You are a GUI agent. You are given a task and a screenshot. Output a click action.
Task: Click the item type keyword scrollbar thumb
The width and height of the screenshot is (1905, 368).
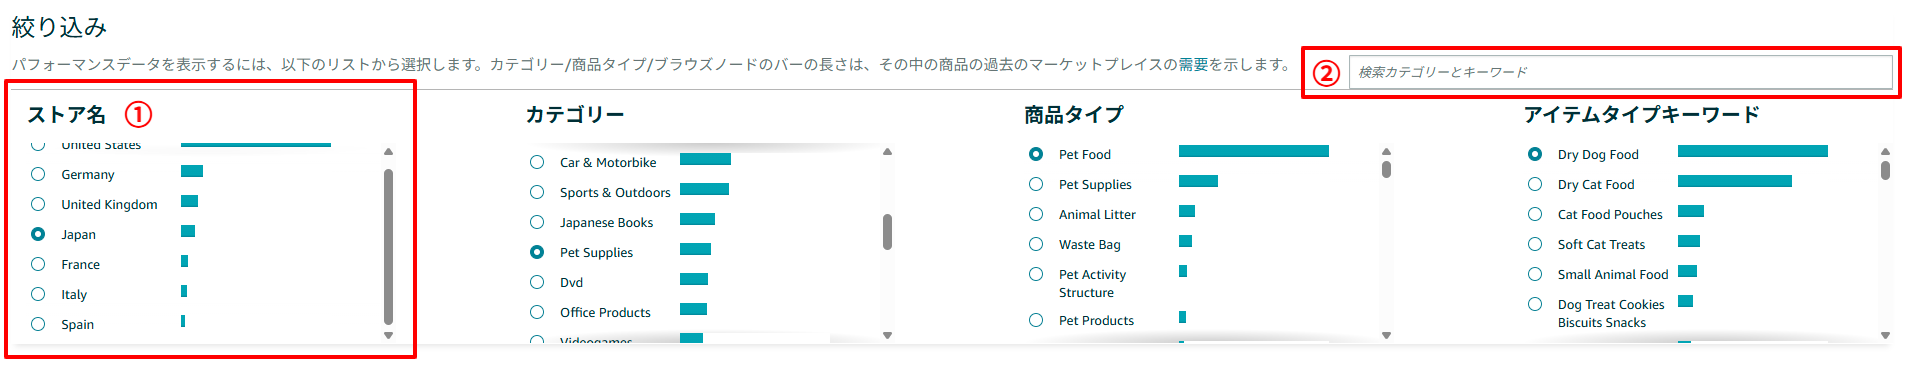[x=1885, y=170]
